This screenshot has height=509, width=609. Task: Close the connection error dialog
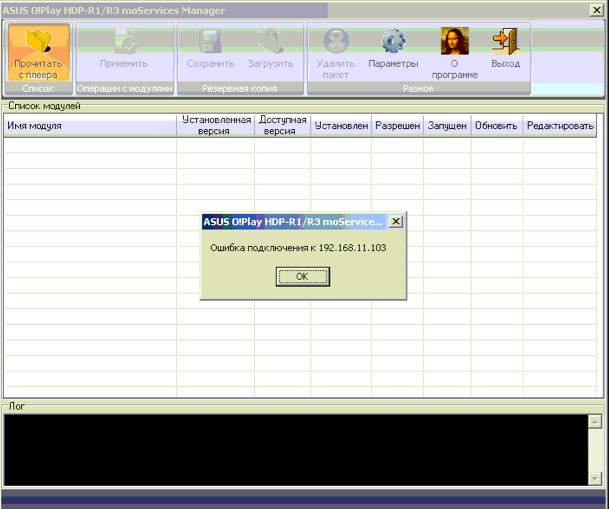tap(396, 221)
